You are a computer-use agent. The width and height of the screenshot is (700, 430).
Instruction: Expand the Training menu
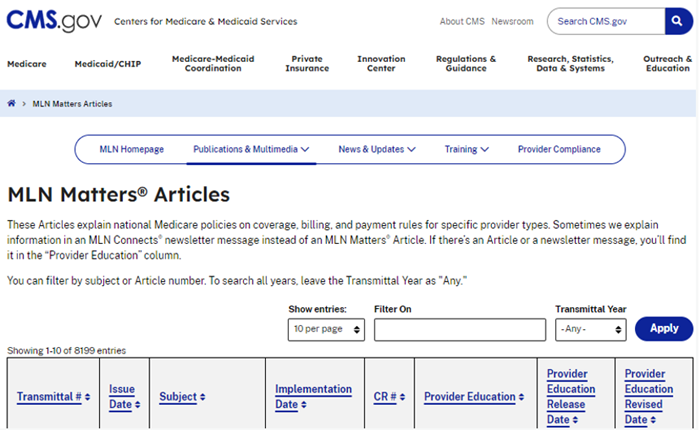(x=467, y=149)
